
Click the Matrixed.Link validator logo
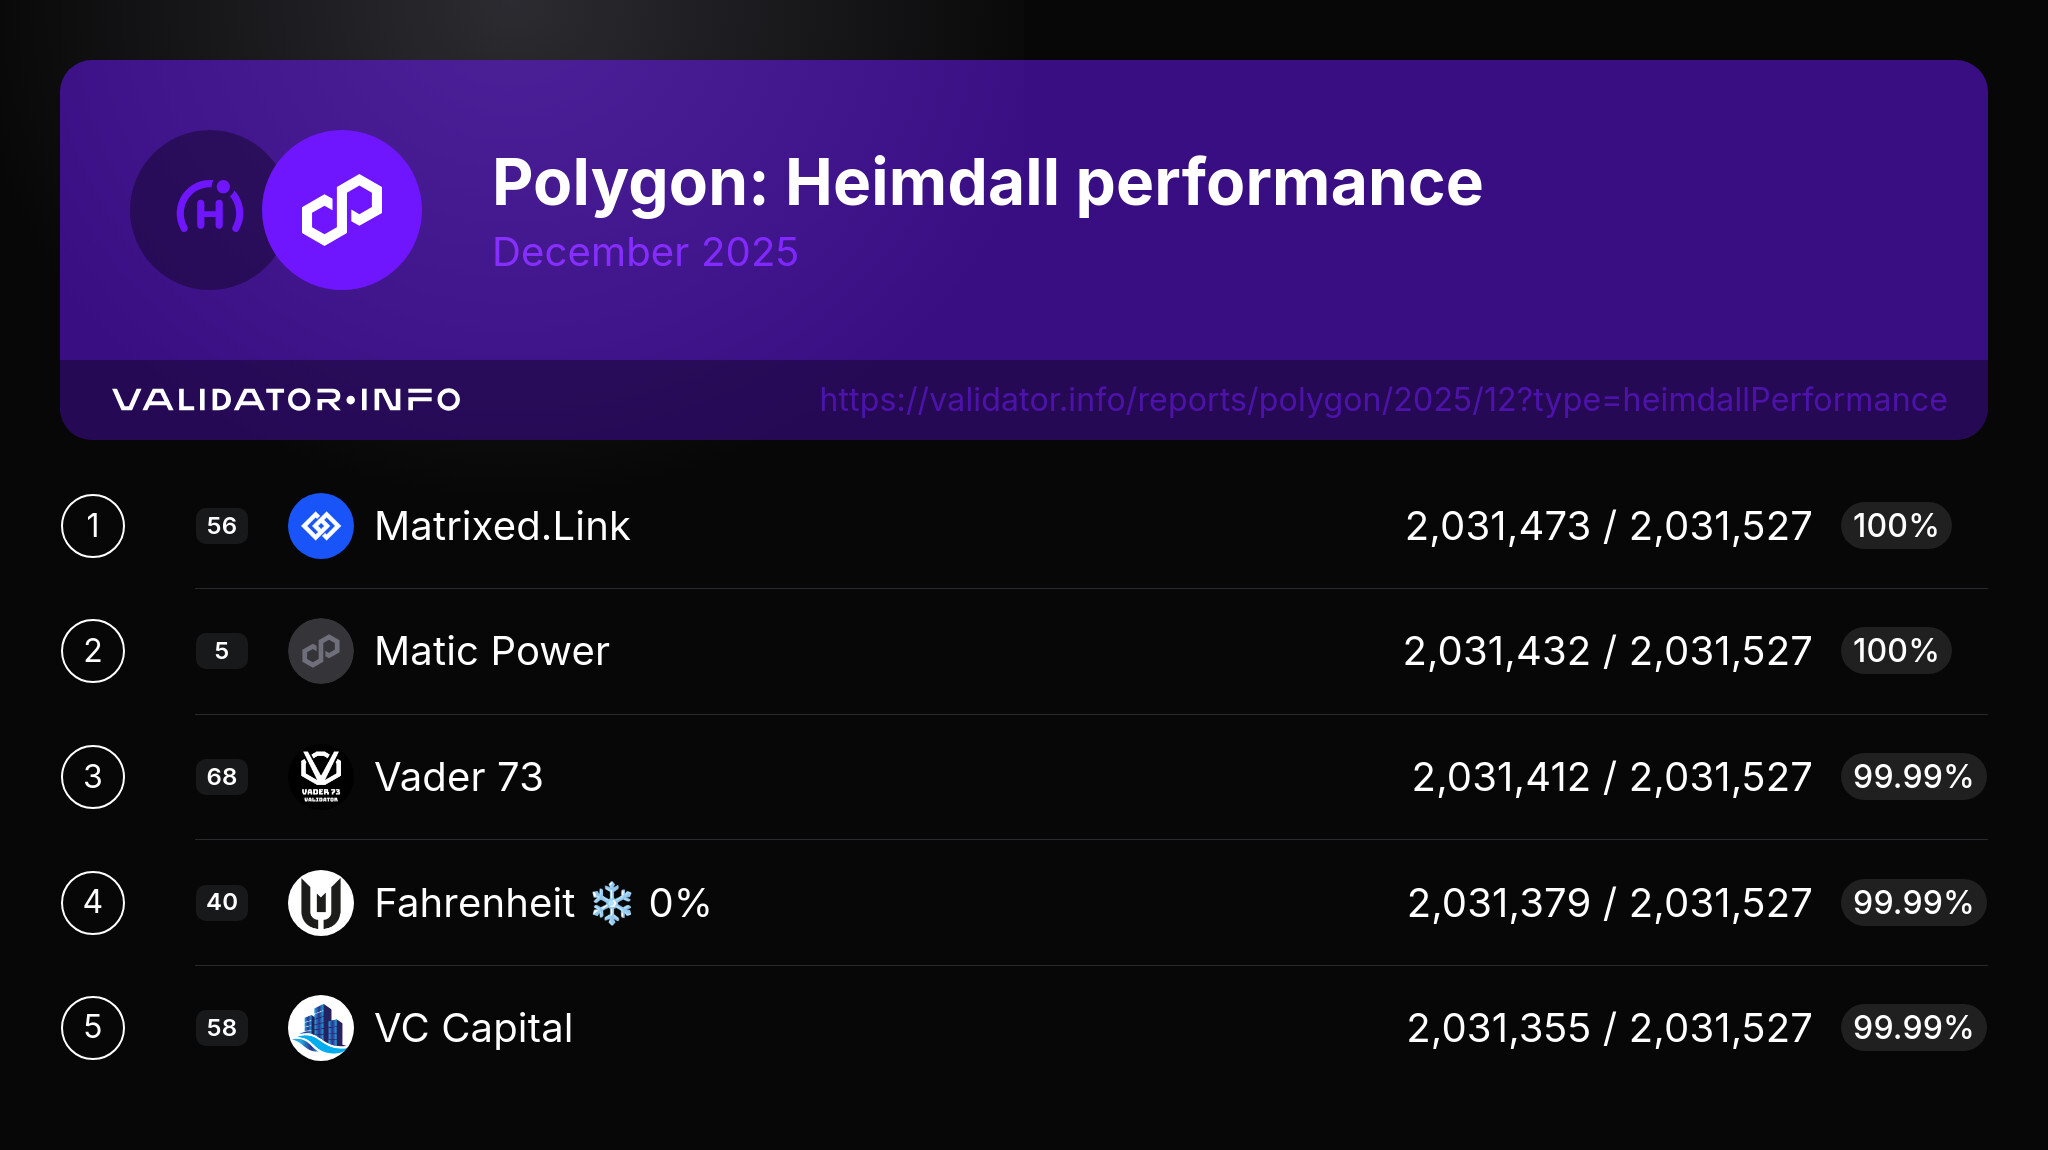pos(320,526)
